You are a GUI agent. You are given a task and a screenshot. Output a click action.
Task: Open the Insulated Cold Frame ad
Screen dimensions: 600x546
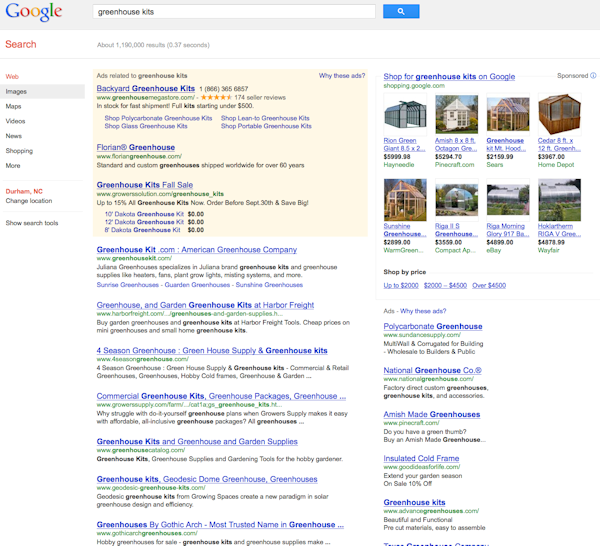(421, 458)
